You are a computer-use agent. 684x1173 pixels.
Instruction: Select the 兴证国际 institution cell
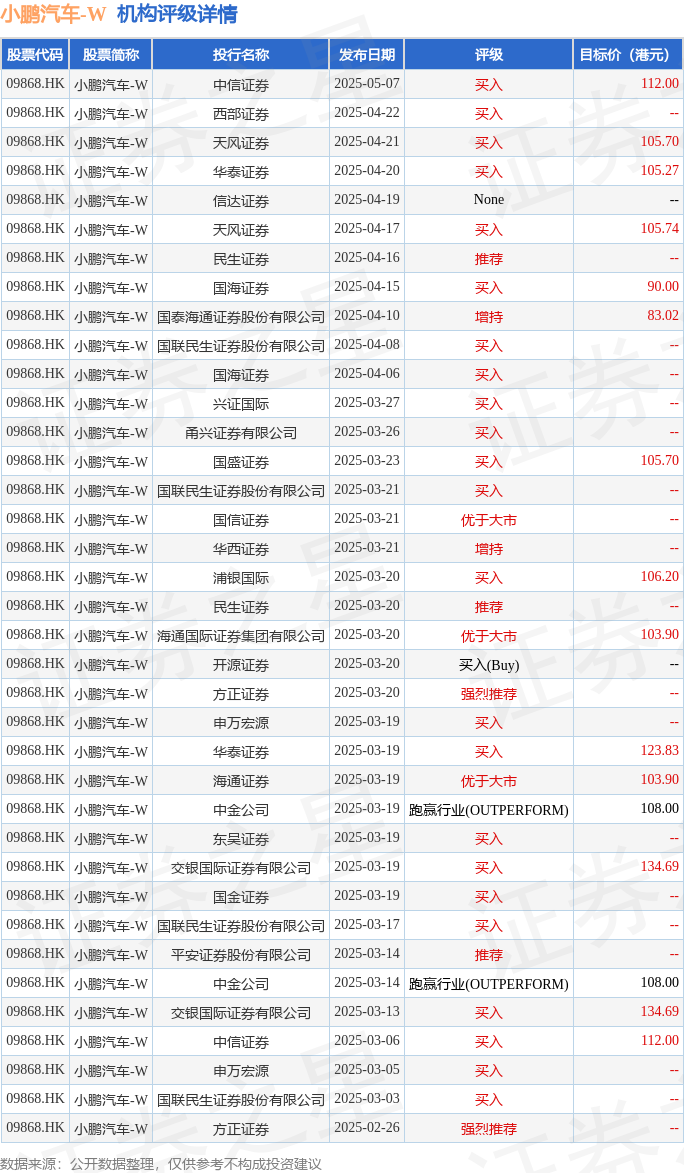click(240, 403)
